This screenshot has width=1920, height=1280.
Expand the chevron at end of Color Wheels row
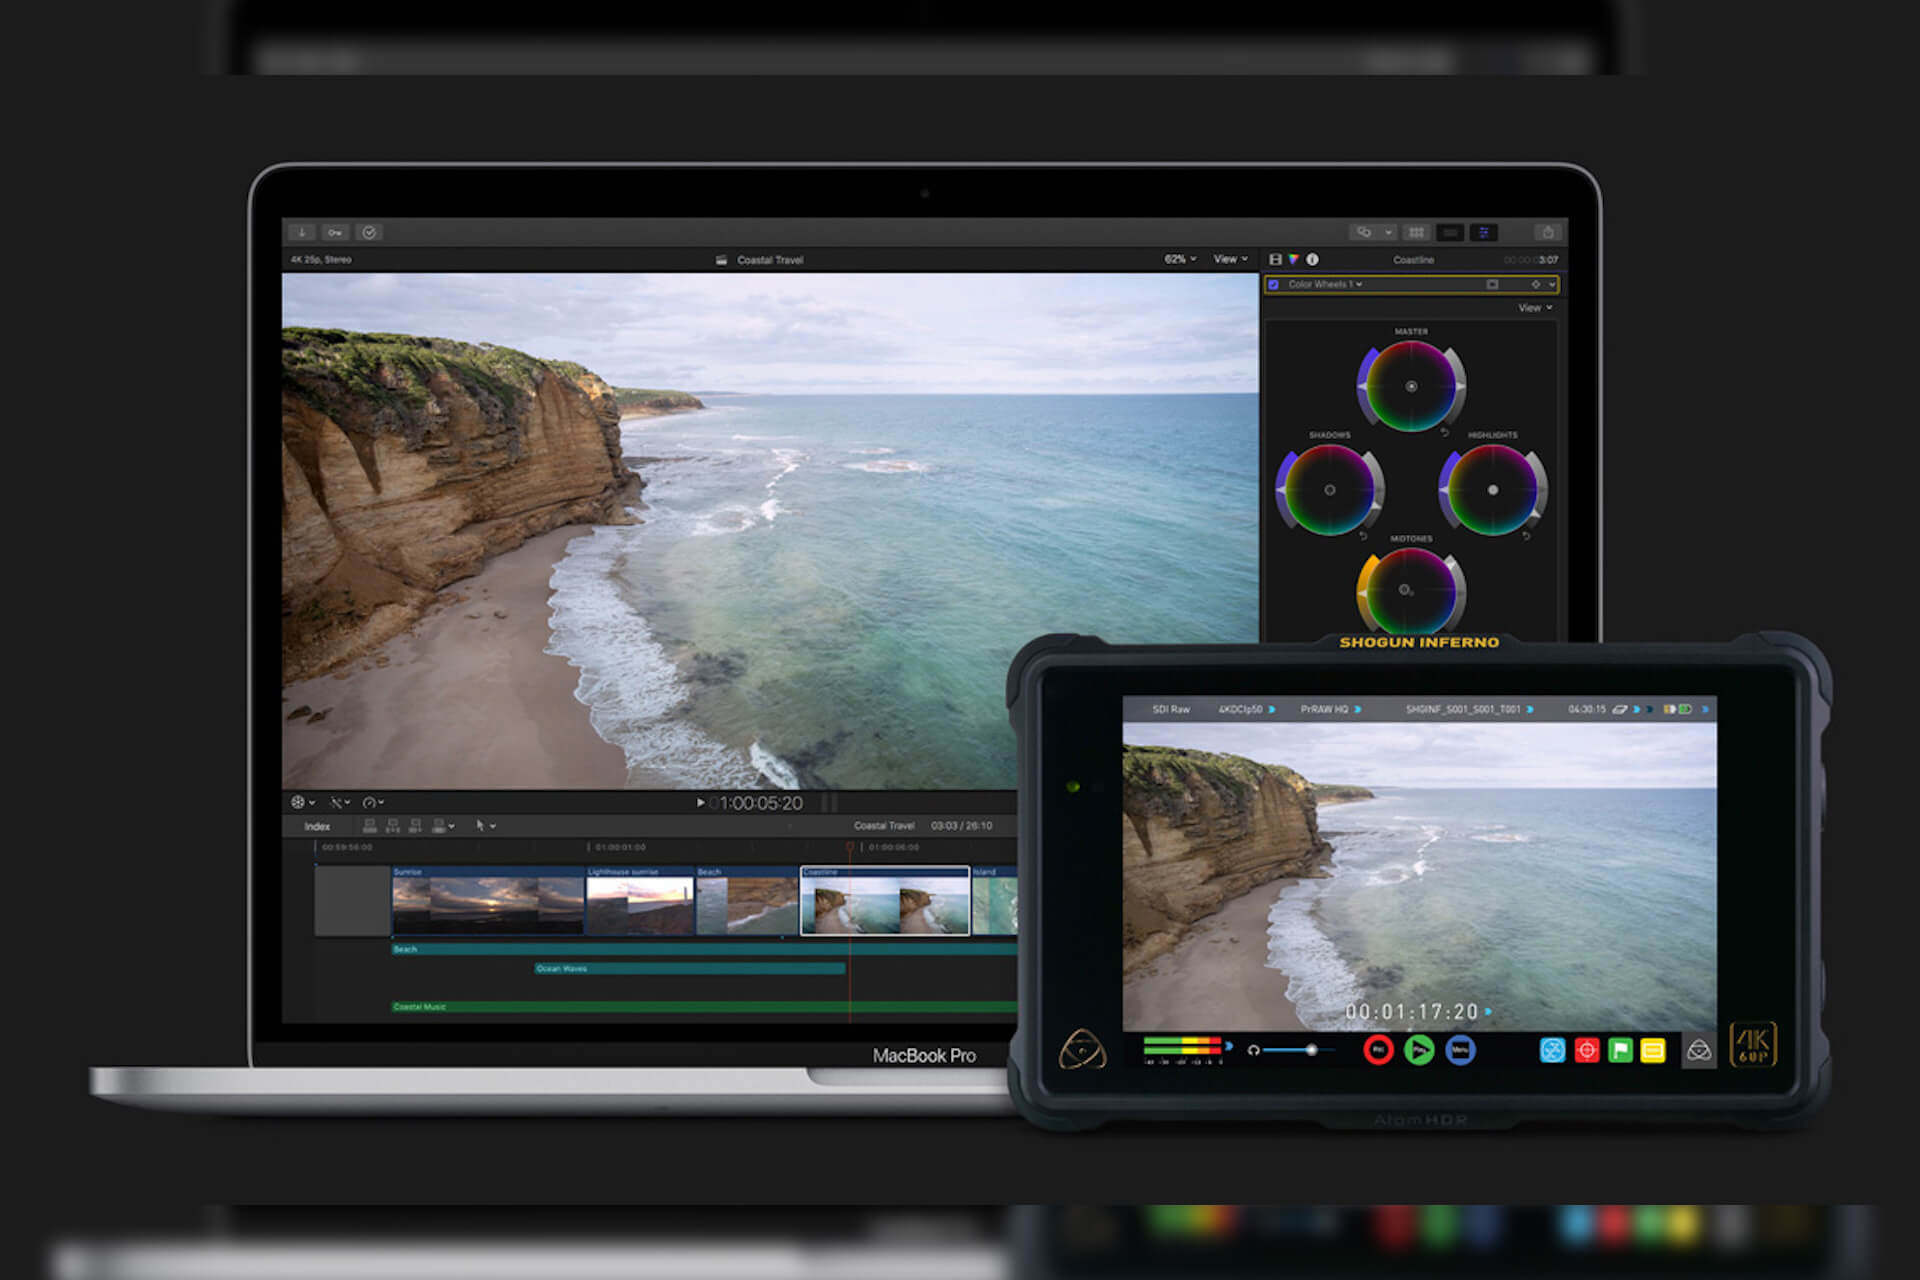click(x=1552, y=285)
